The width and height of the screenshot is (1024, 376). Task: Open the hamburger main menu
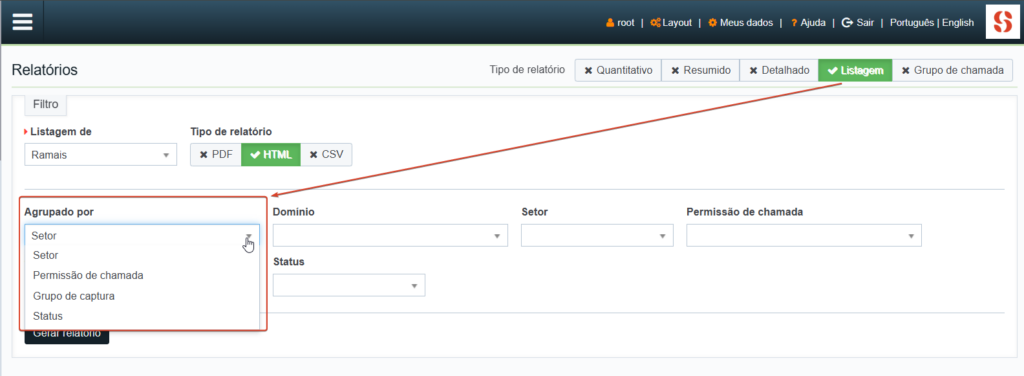[22, 22]
